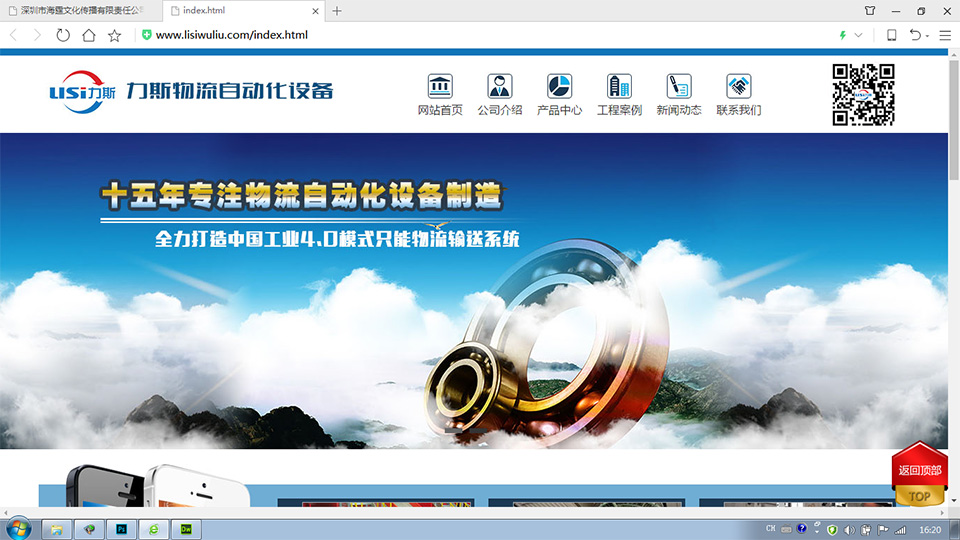Image resolution: width=960 pixels, height=540 pixels.
Task: Expand the undo-closed-tab dropdown arrow
Action: tap(927, 36)
